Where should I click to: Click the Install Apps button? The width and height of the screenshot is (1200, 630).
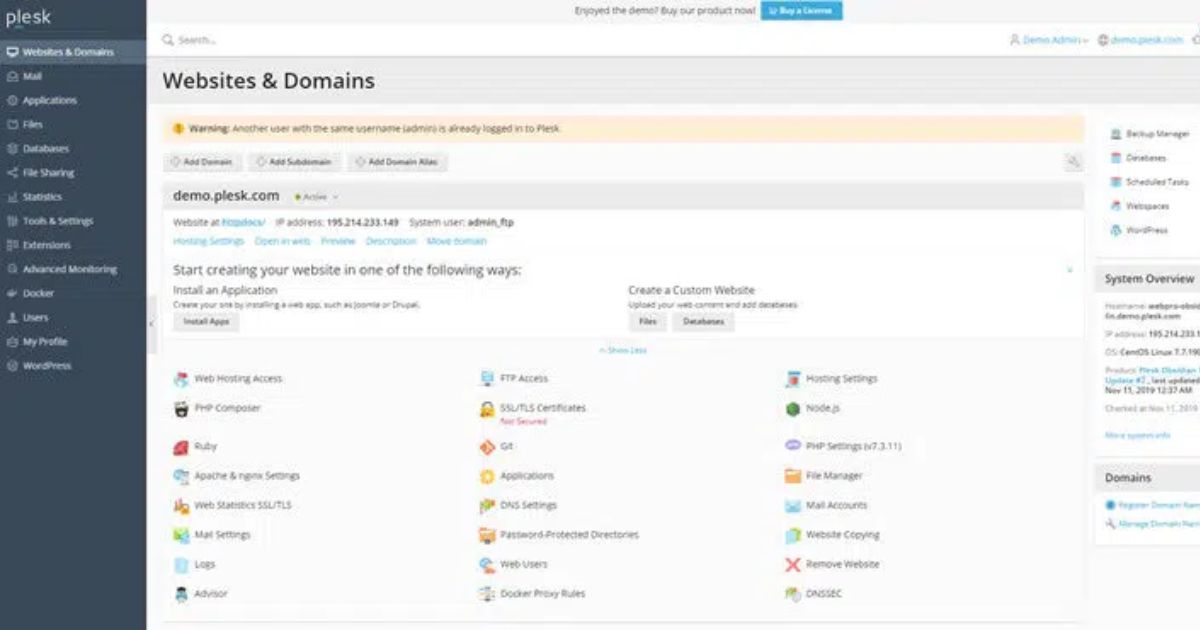click(206, 322)
